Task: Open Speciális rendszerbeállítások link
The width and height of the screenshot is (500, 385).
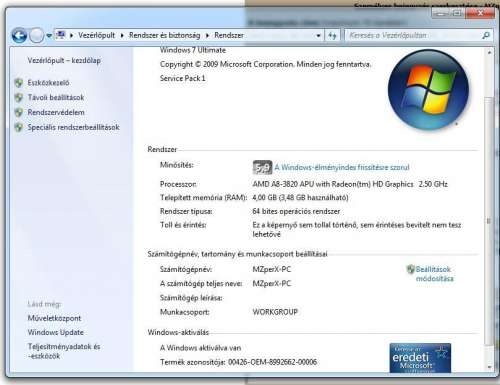Action: pyautogui.click(x=73, y=127)
